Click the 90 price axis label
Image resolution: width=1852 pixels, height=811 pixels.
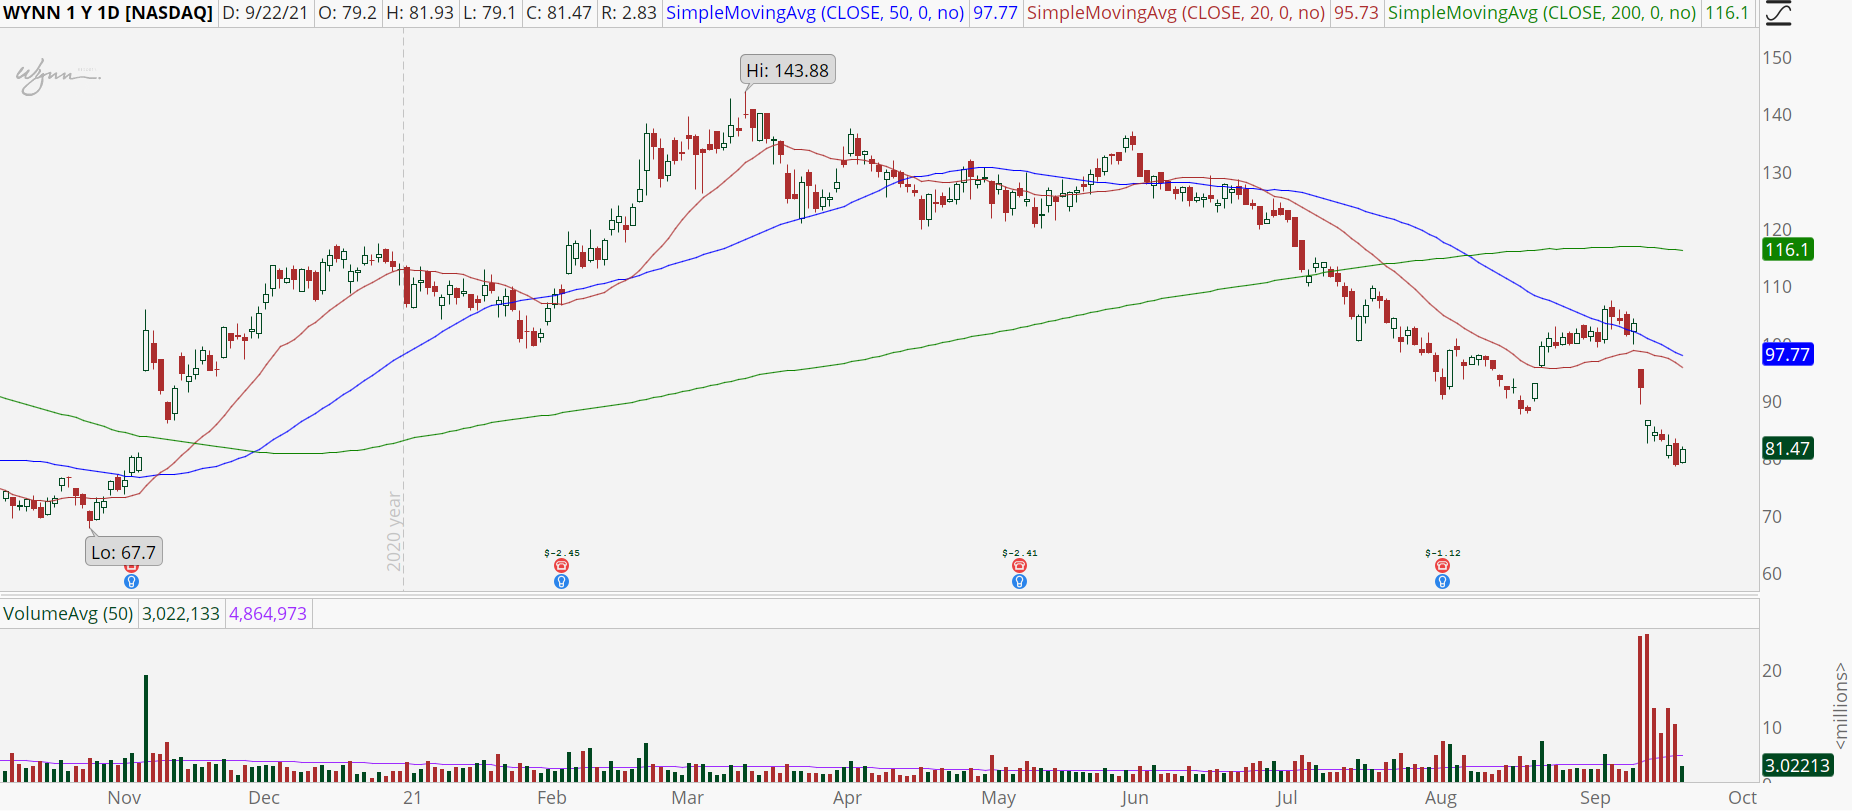(x=1772, y=401)
